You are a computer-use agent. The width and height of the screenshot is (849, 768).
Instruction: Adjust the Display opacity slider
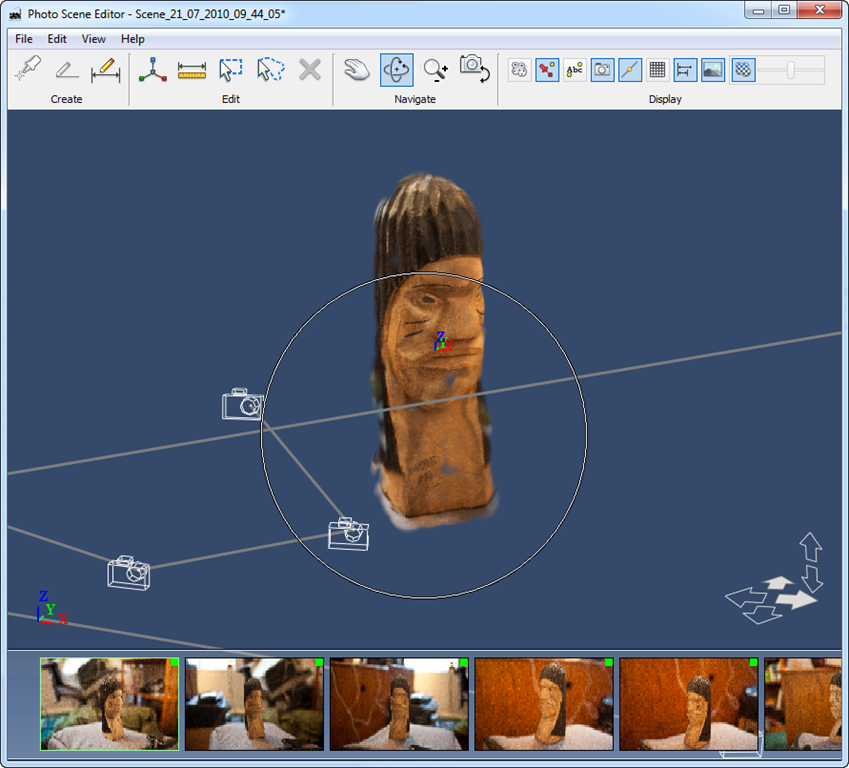(x=792, y=69)
